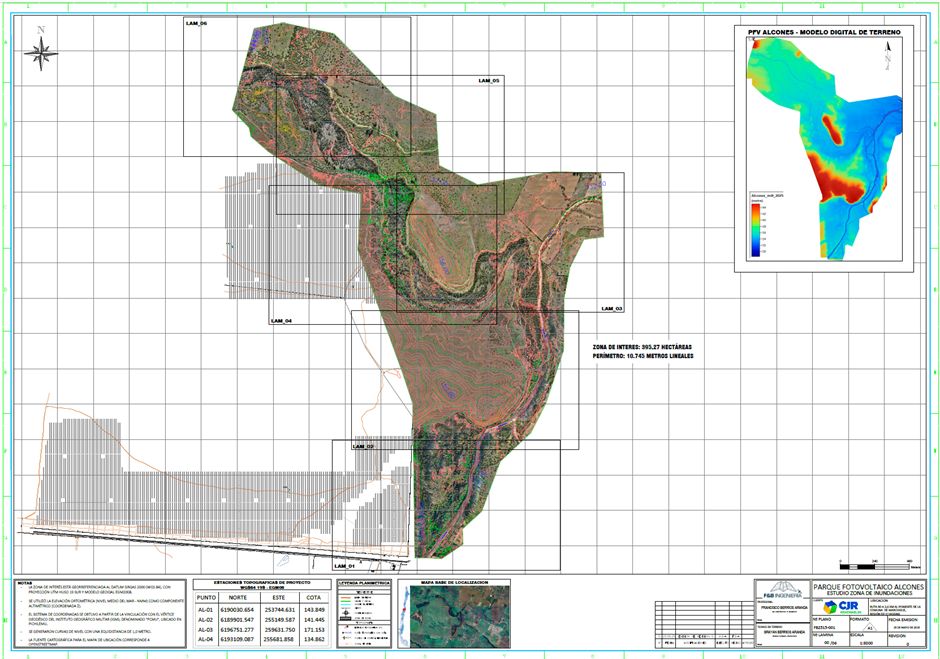Select station AL-04 in the table
940x659 pixels.
click(x=206, y=640)
